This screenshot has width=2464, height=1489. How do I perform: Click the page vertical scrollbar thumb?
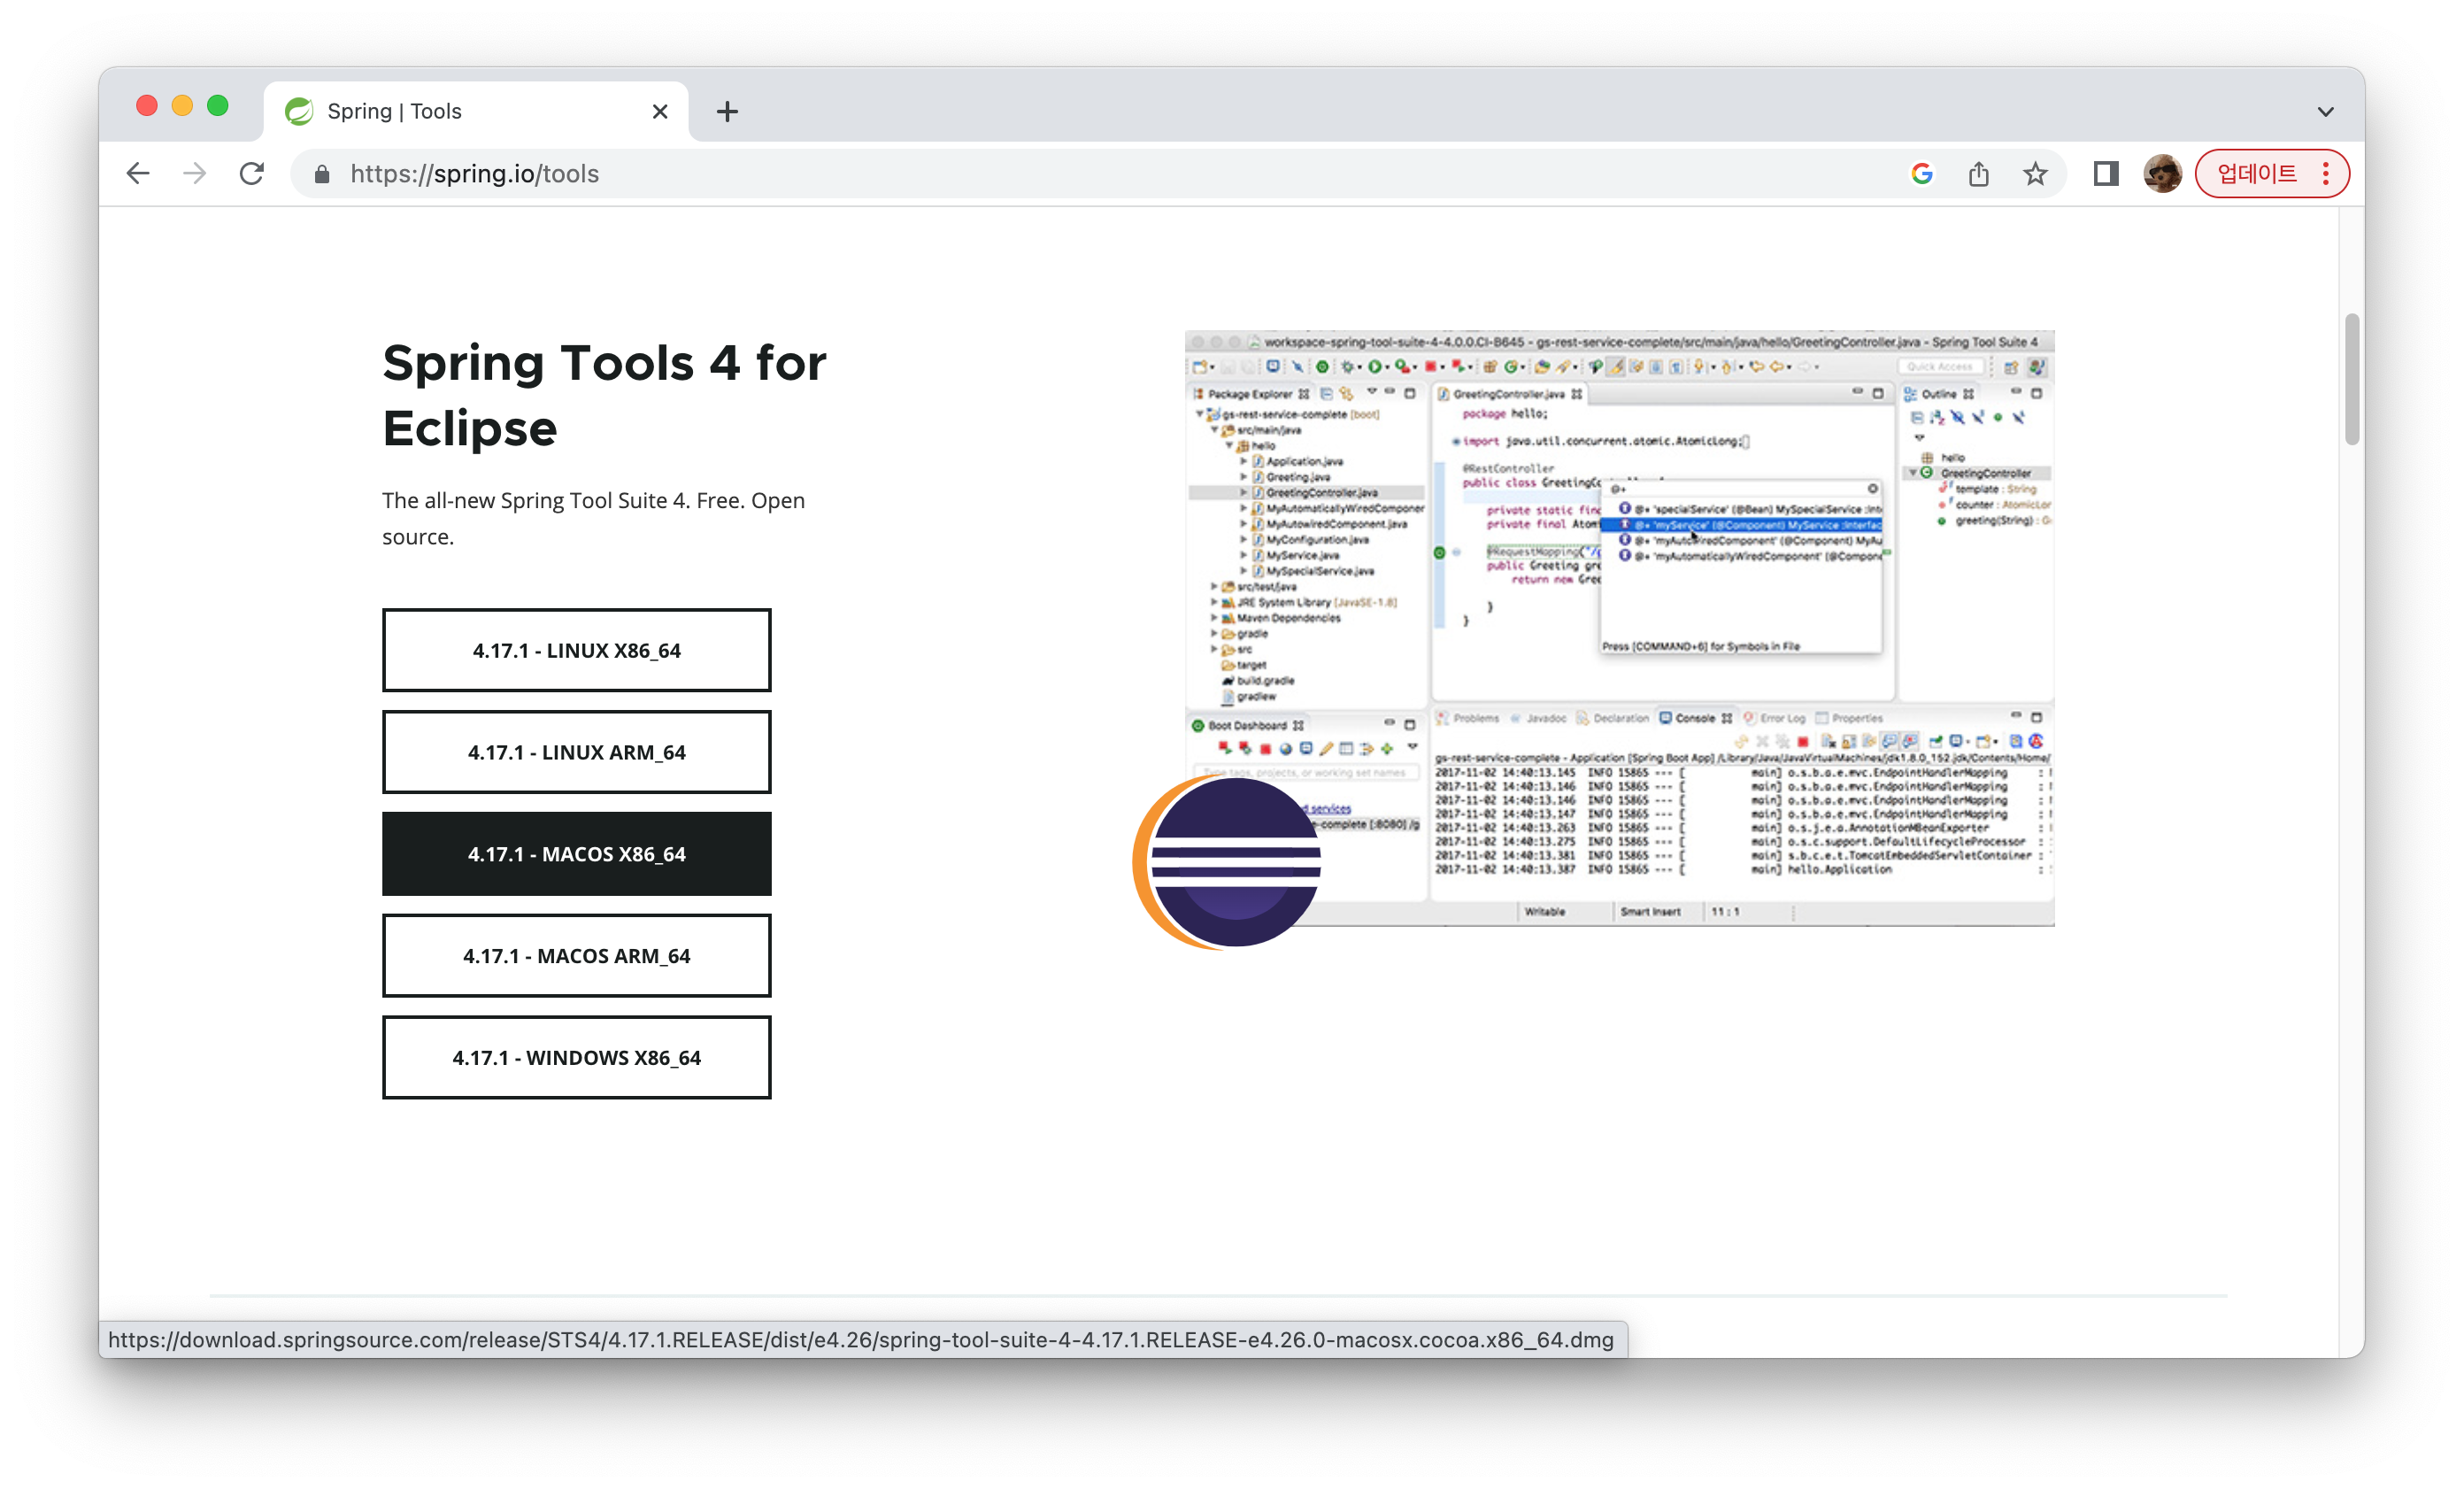[x=2351, y=380]
